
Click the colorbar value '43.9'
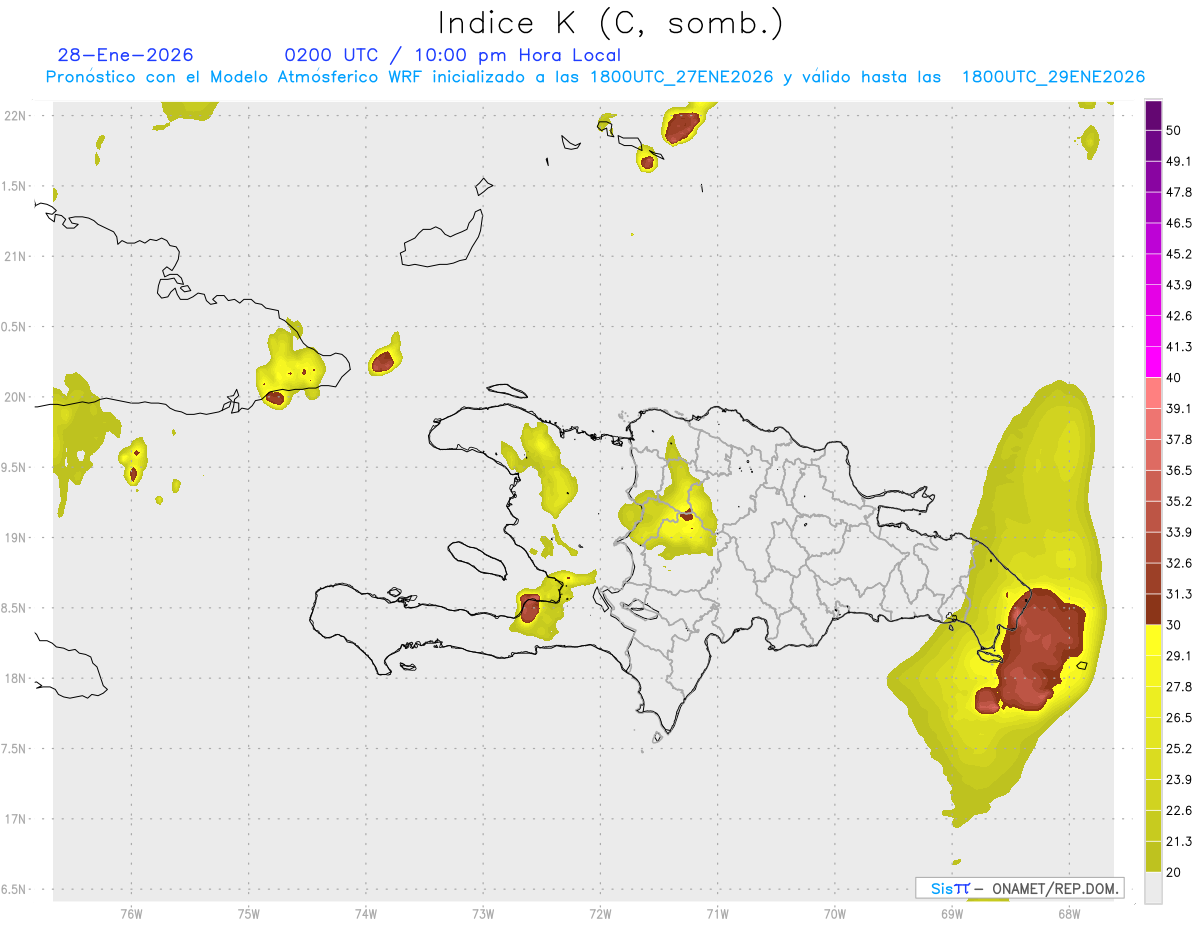(1179, 285)
